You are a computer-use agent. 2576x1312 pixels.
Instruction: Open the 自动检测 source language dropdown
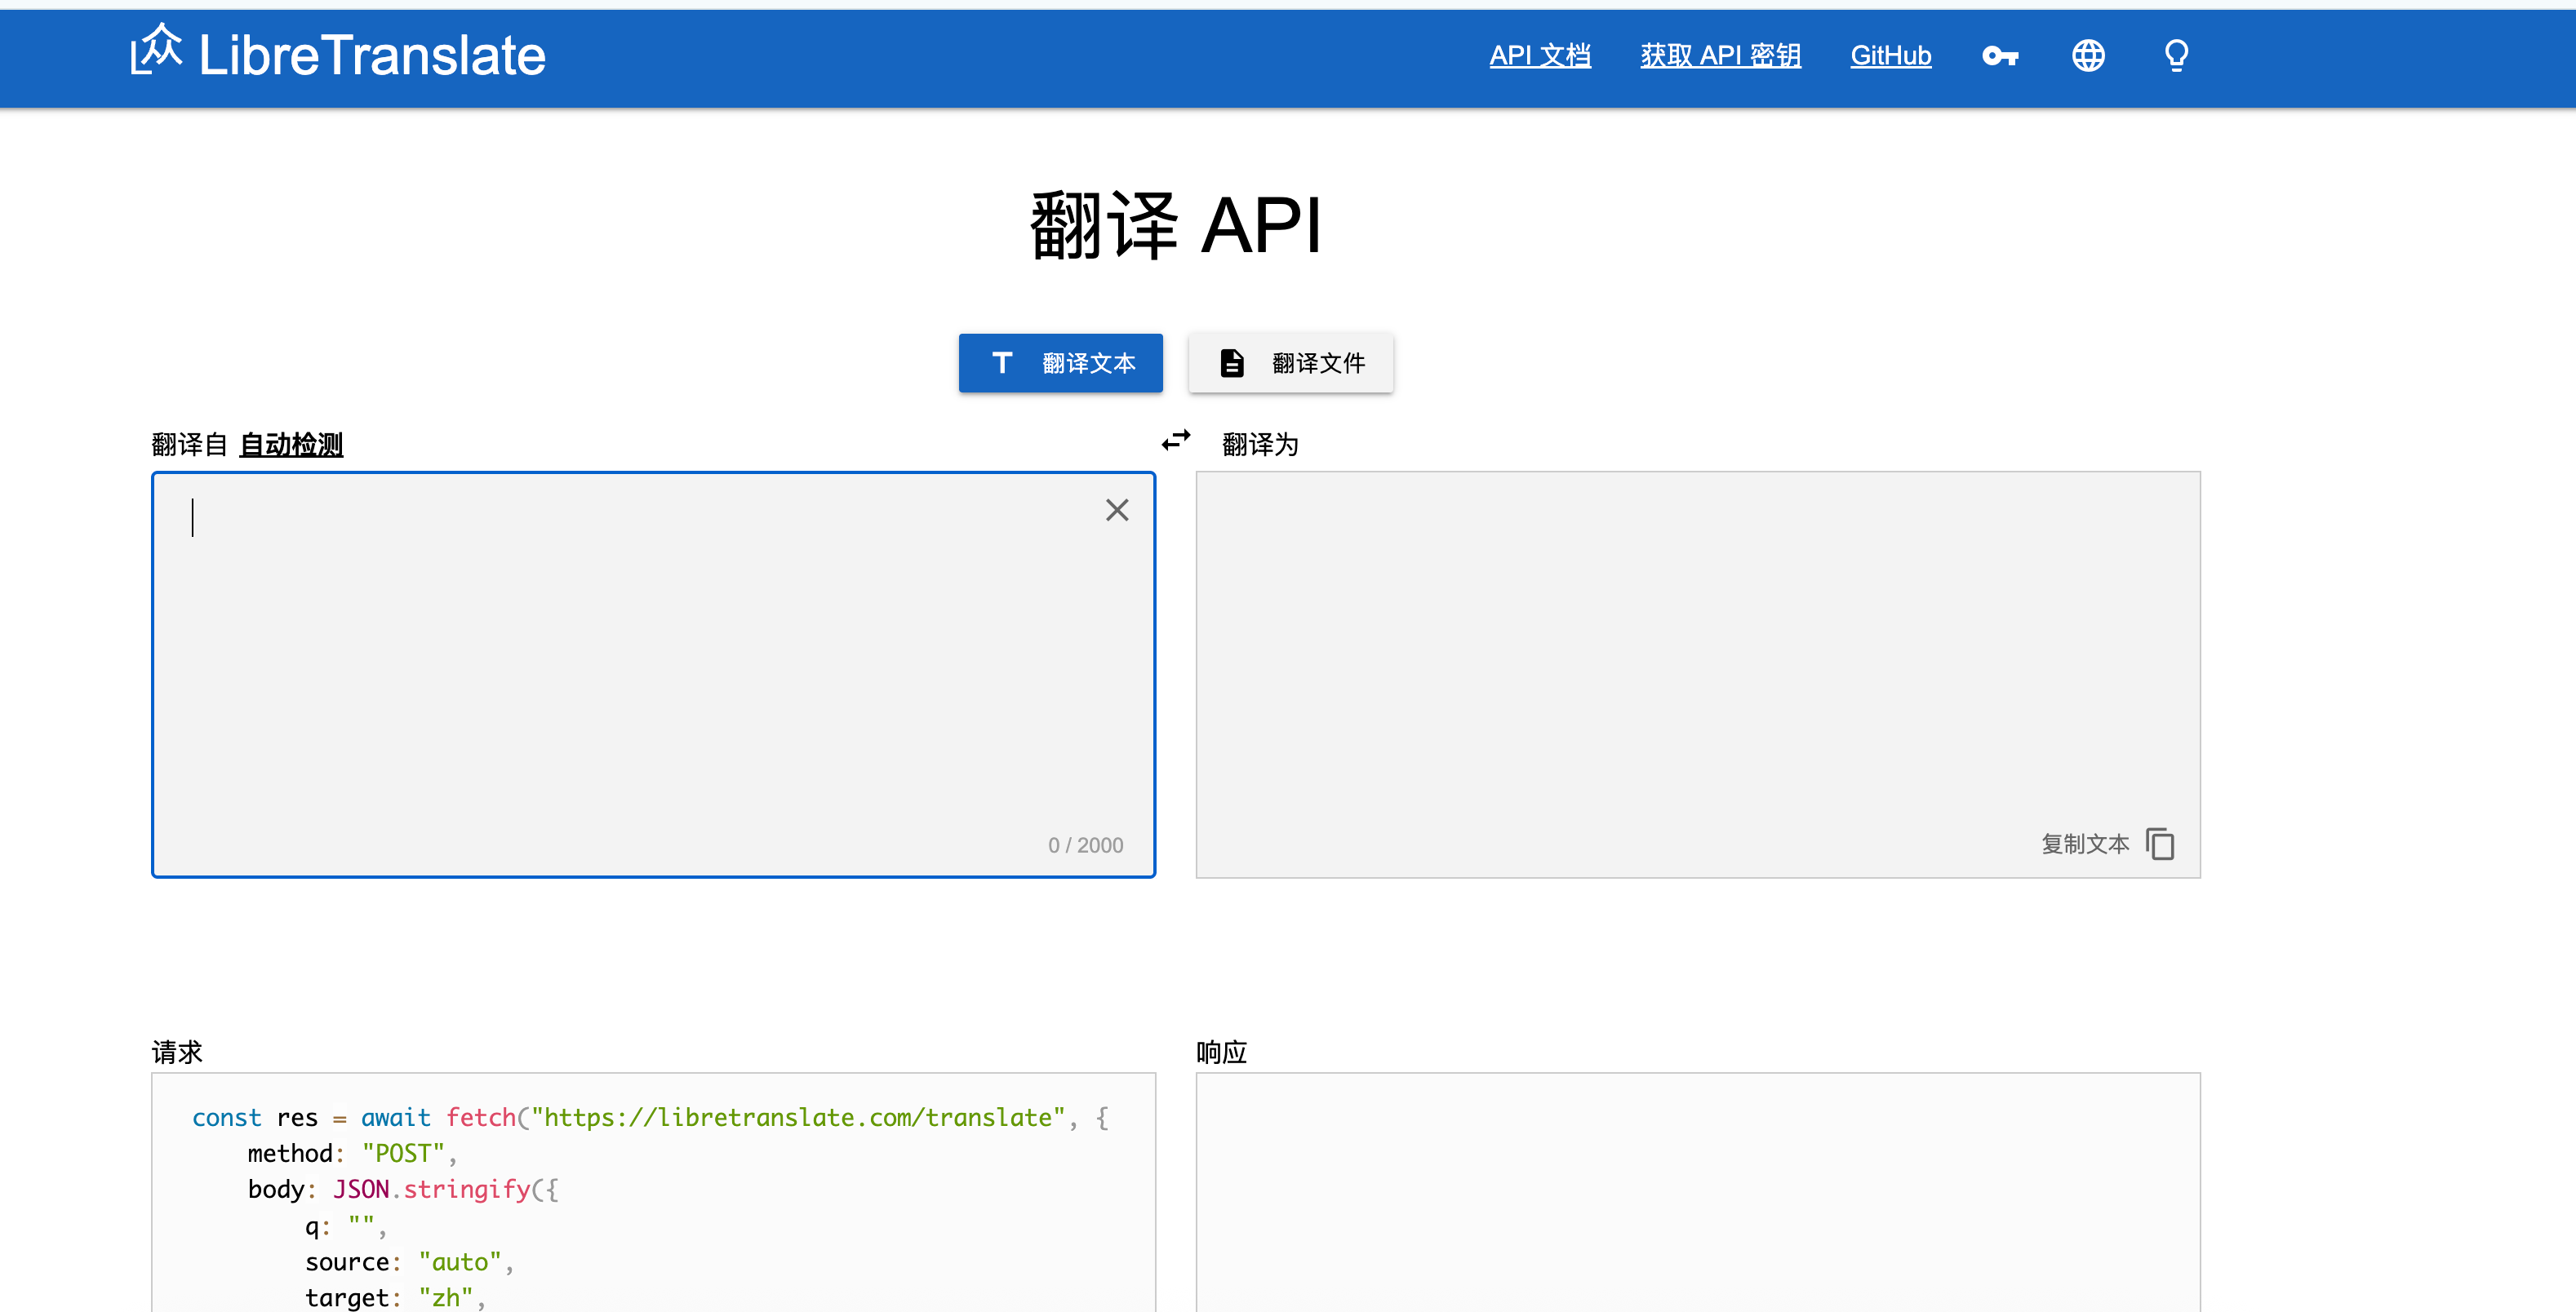291,444
